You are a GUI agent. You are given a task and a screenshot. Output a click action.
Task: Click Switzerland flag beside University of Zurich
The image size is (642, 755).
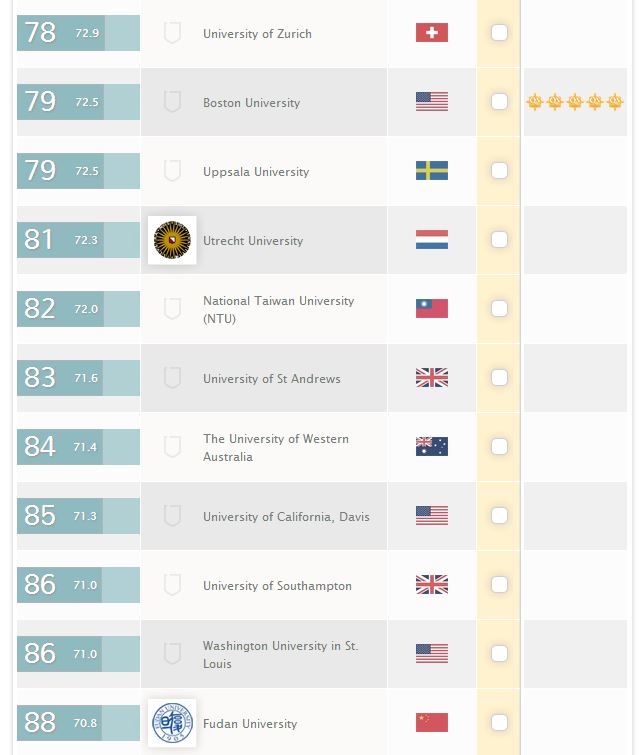click(432, 33)
